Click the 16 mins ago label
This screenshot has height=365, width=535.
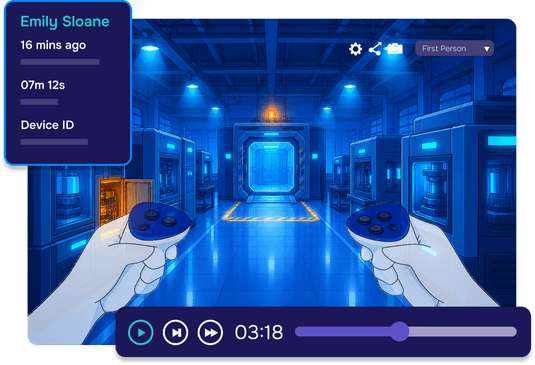pyautogui.click(x=53, y=45)
